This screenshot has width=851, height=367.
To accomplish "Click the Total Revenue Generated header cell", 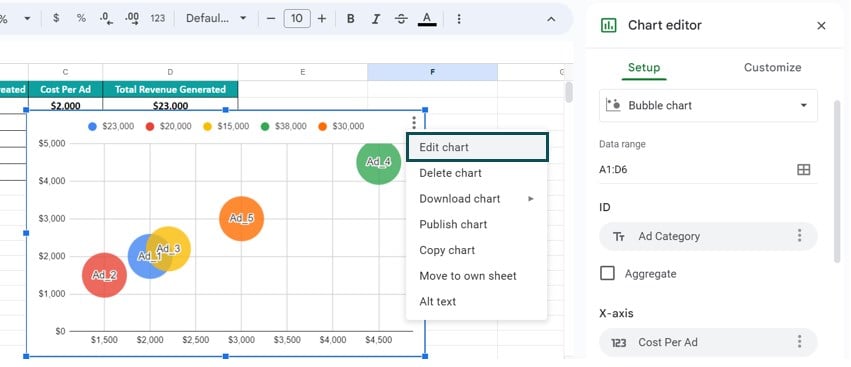I will 170,90.
